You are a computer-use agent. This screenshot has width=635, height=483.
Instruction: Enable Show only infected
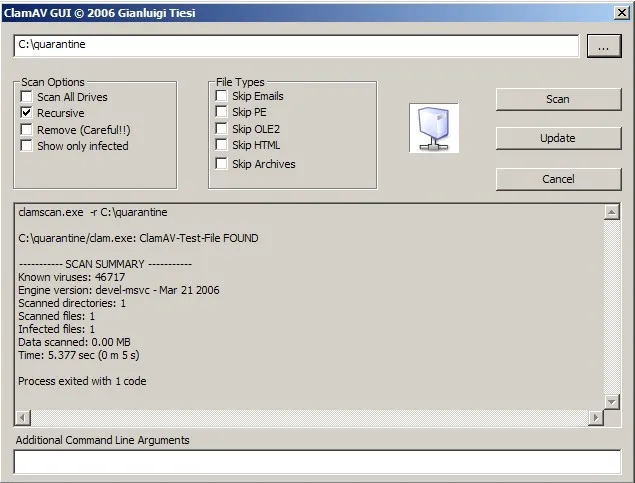point(26,145)
